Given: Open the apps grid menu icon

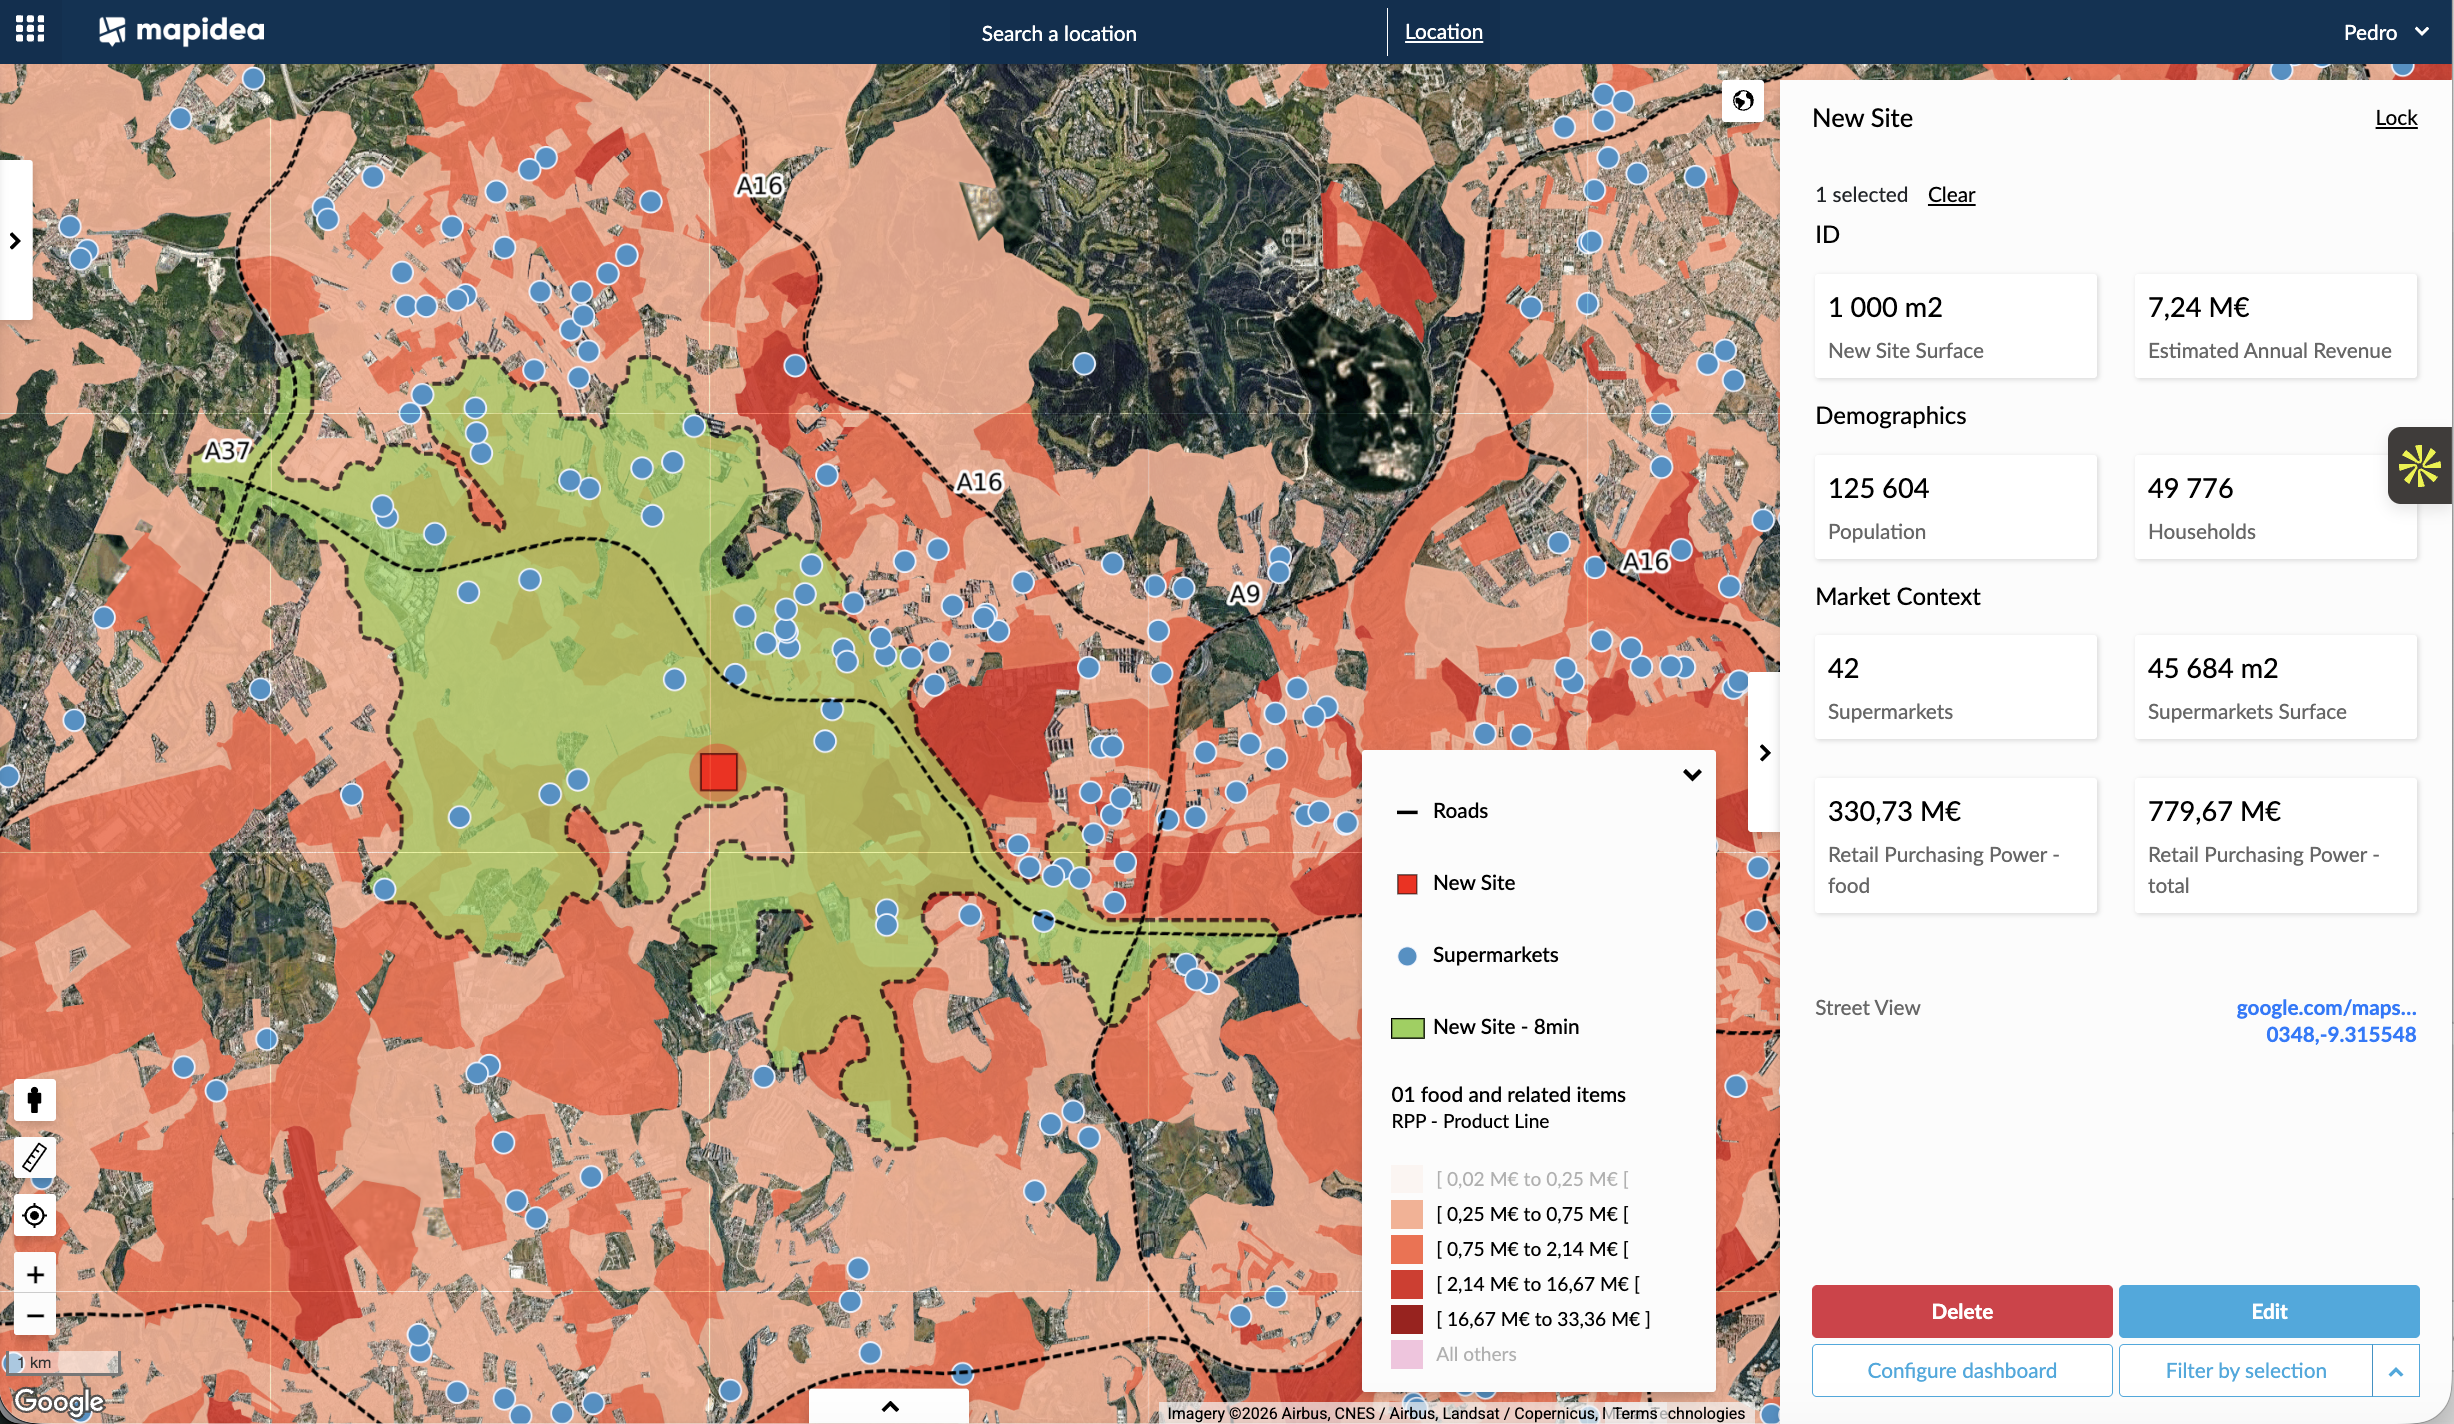Looking at the screenshot, I should [30, 29].
